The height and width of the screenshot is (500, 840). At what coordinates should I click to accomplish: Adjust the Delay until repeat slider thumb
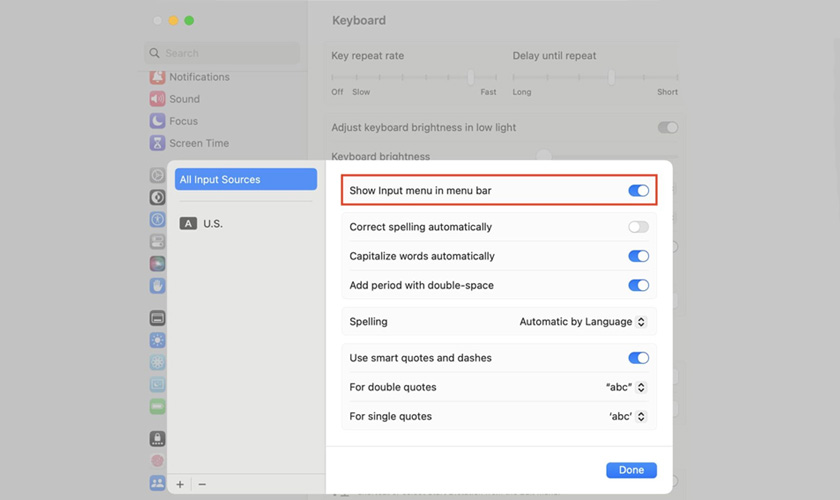(611, 77)
